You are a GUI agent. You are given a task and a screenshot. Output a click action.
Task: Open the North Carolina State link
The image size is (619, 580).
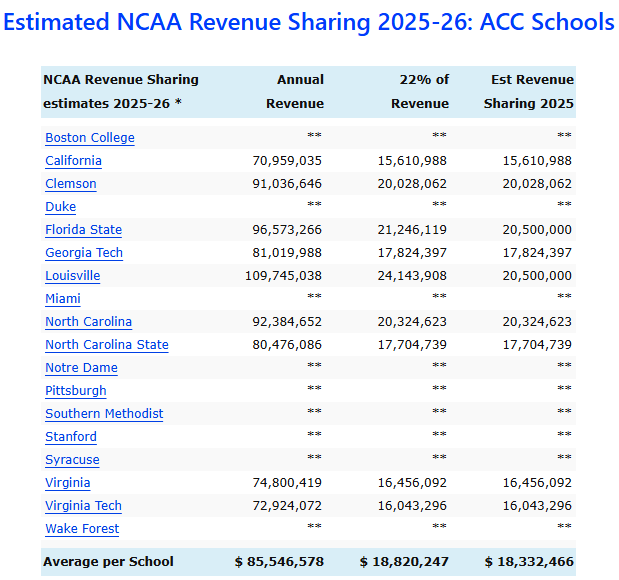[107, 345]
